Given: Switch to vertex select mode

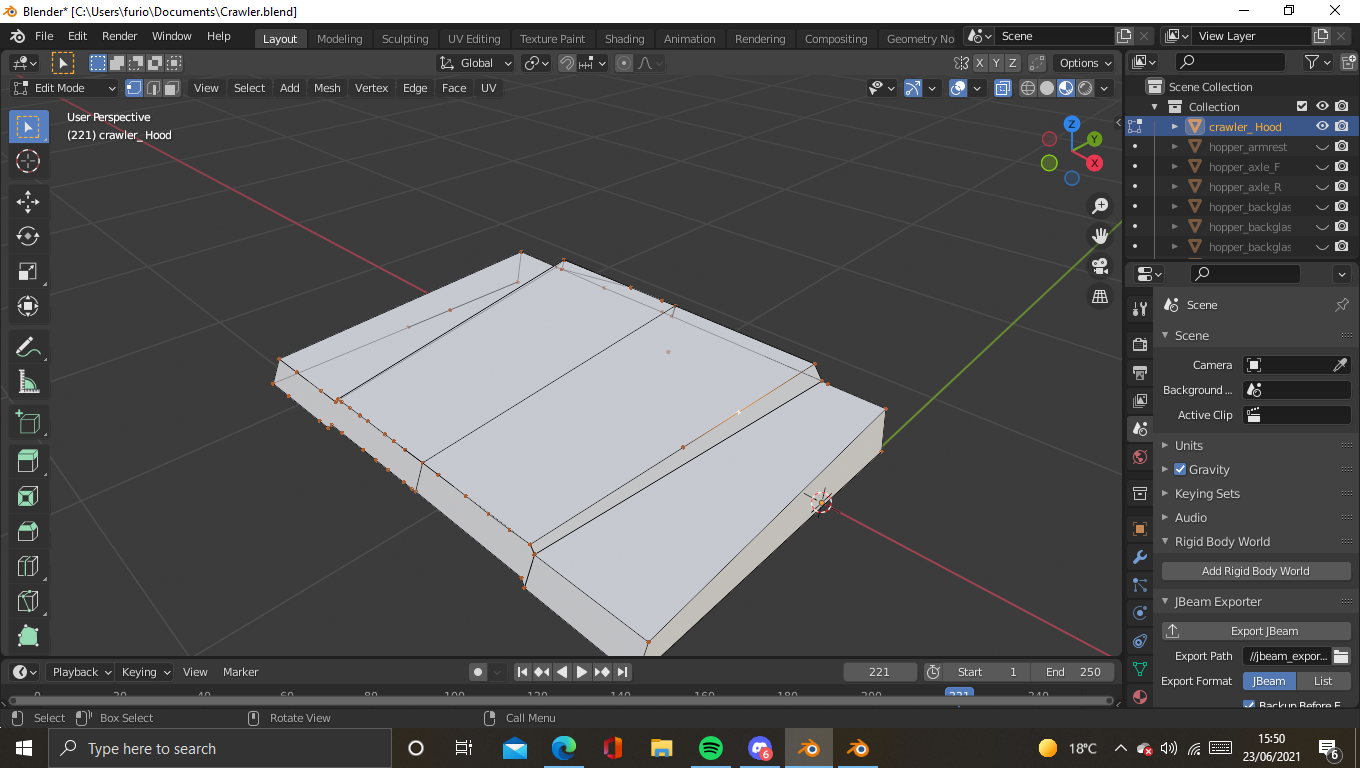Looking at the screenshot, I should [x=134, y=88].
